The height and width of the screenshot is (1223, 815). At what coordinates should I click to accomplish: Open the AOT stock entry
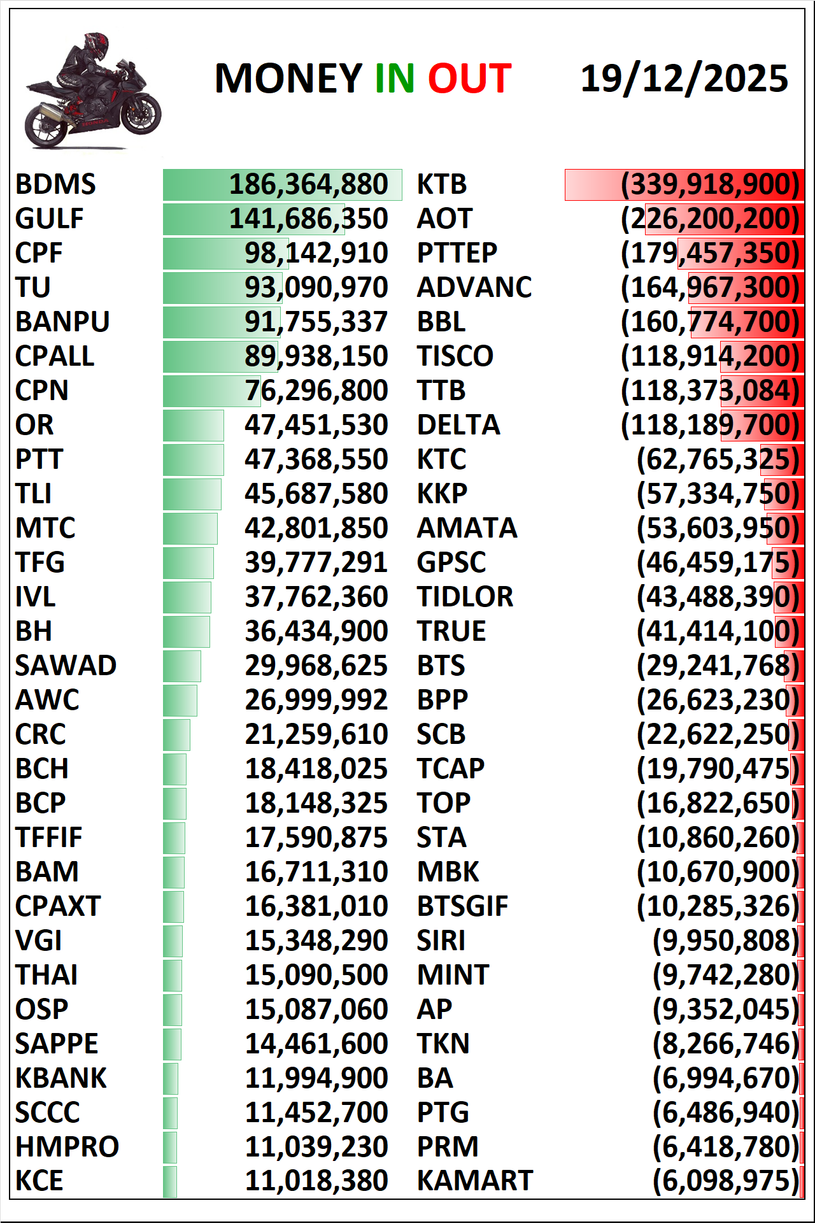pos(444,219)
